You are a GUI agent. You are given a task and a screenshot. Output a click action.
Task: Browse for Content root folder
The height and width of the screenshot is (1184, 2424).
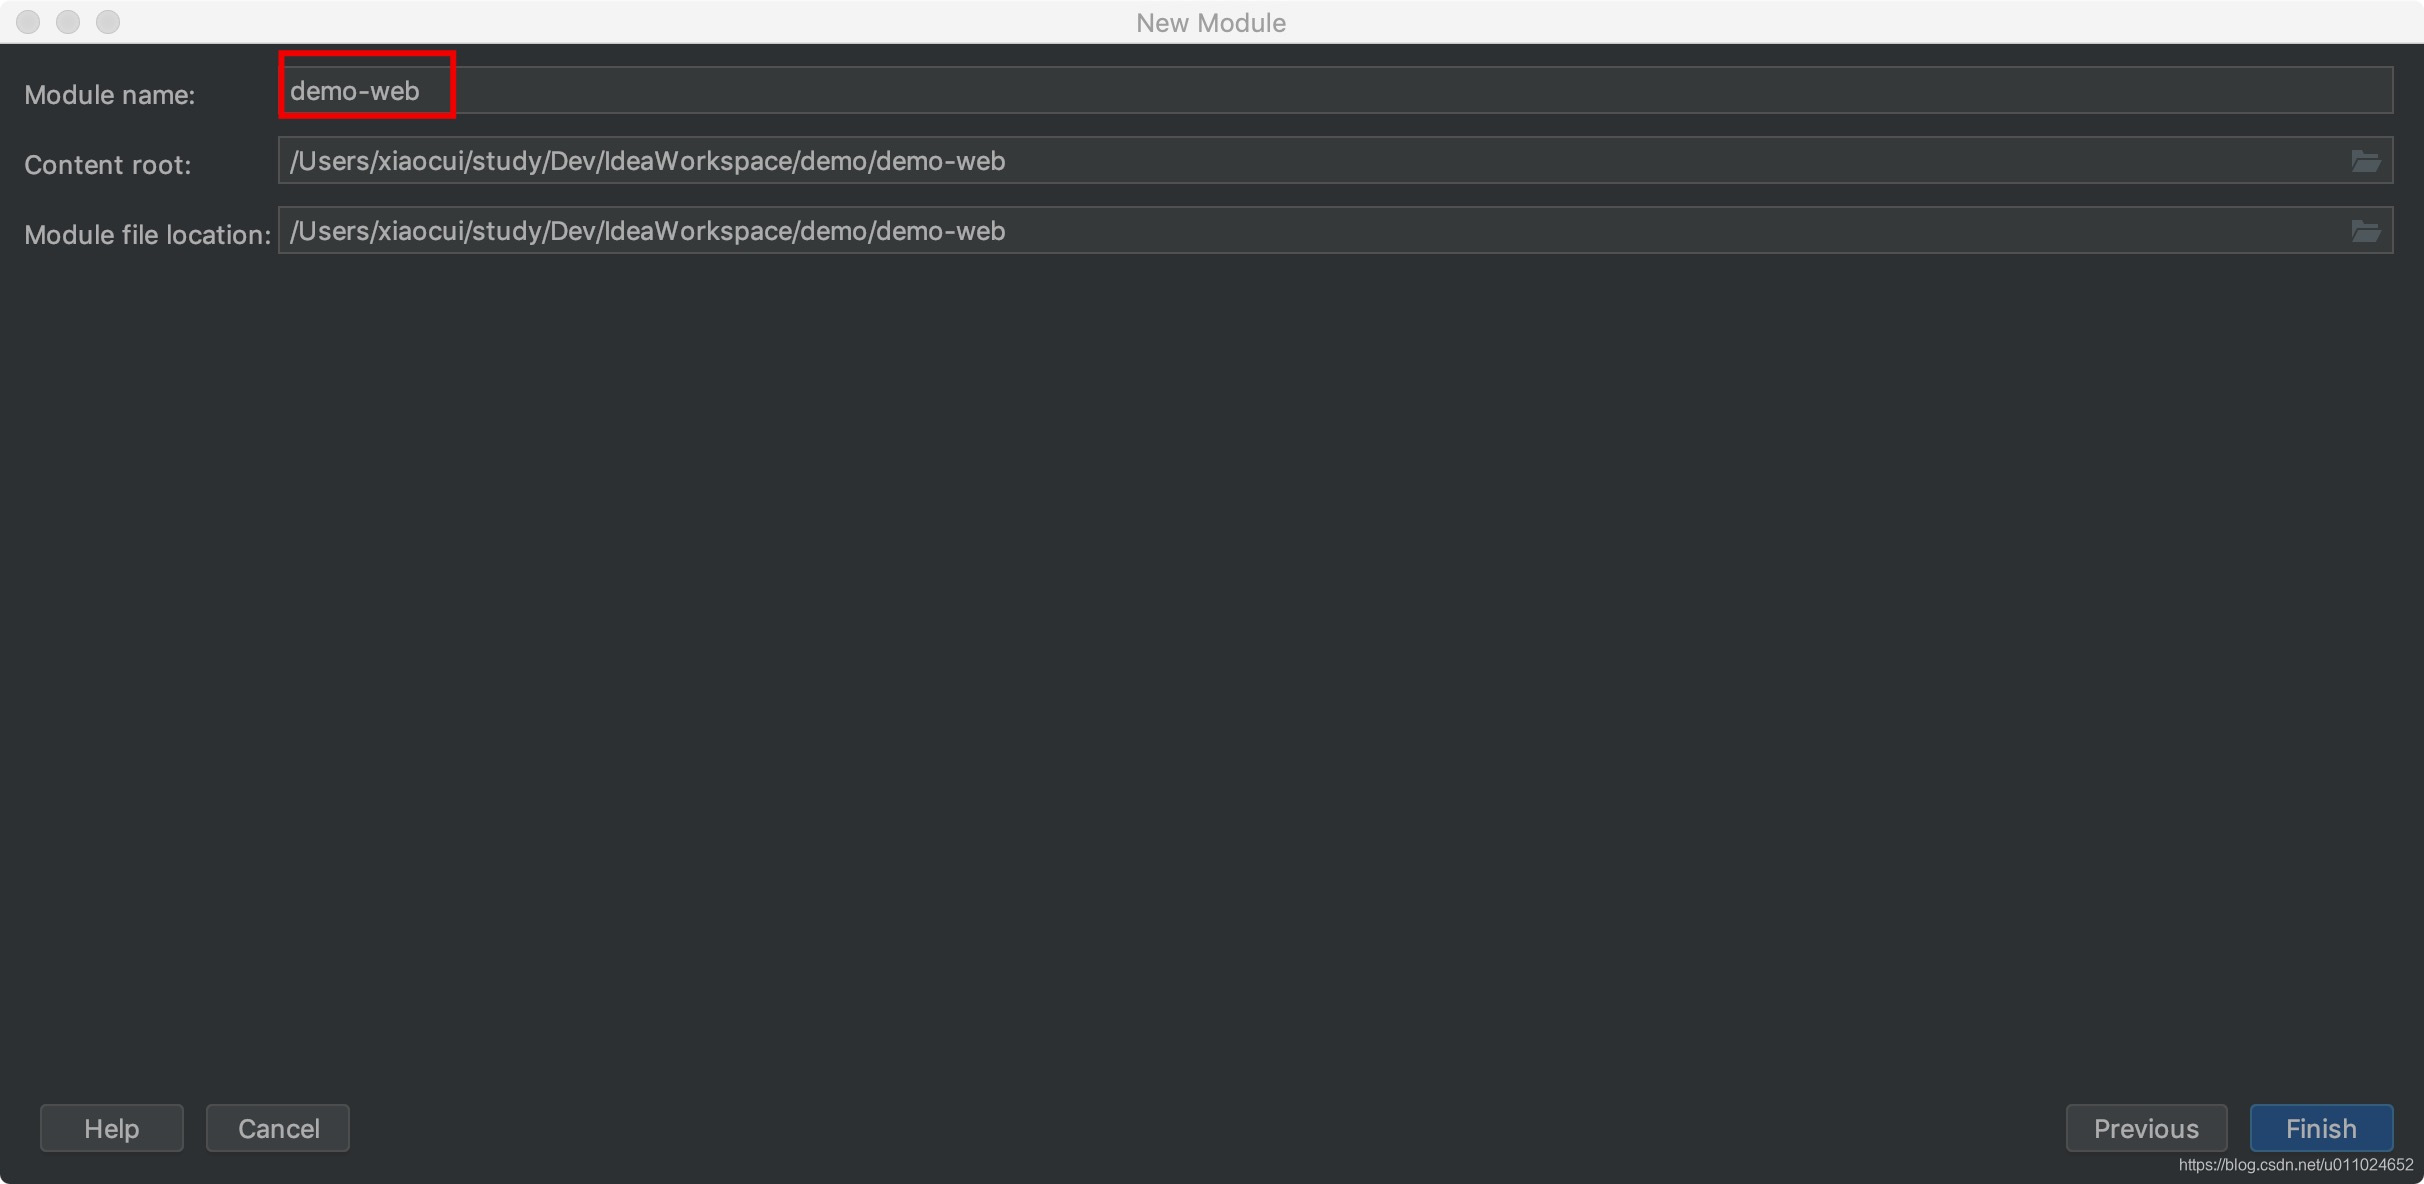pos(2365,161)
